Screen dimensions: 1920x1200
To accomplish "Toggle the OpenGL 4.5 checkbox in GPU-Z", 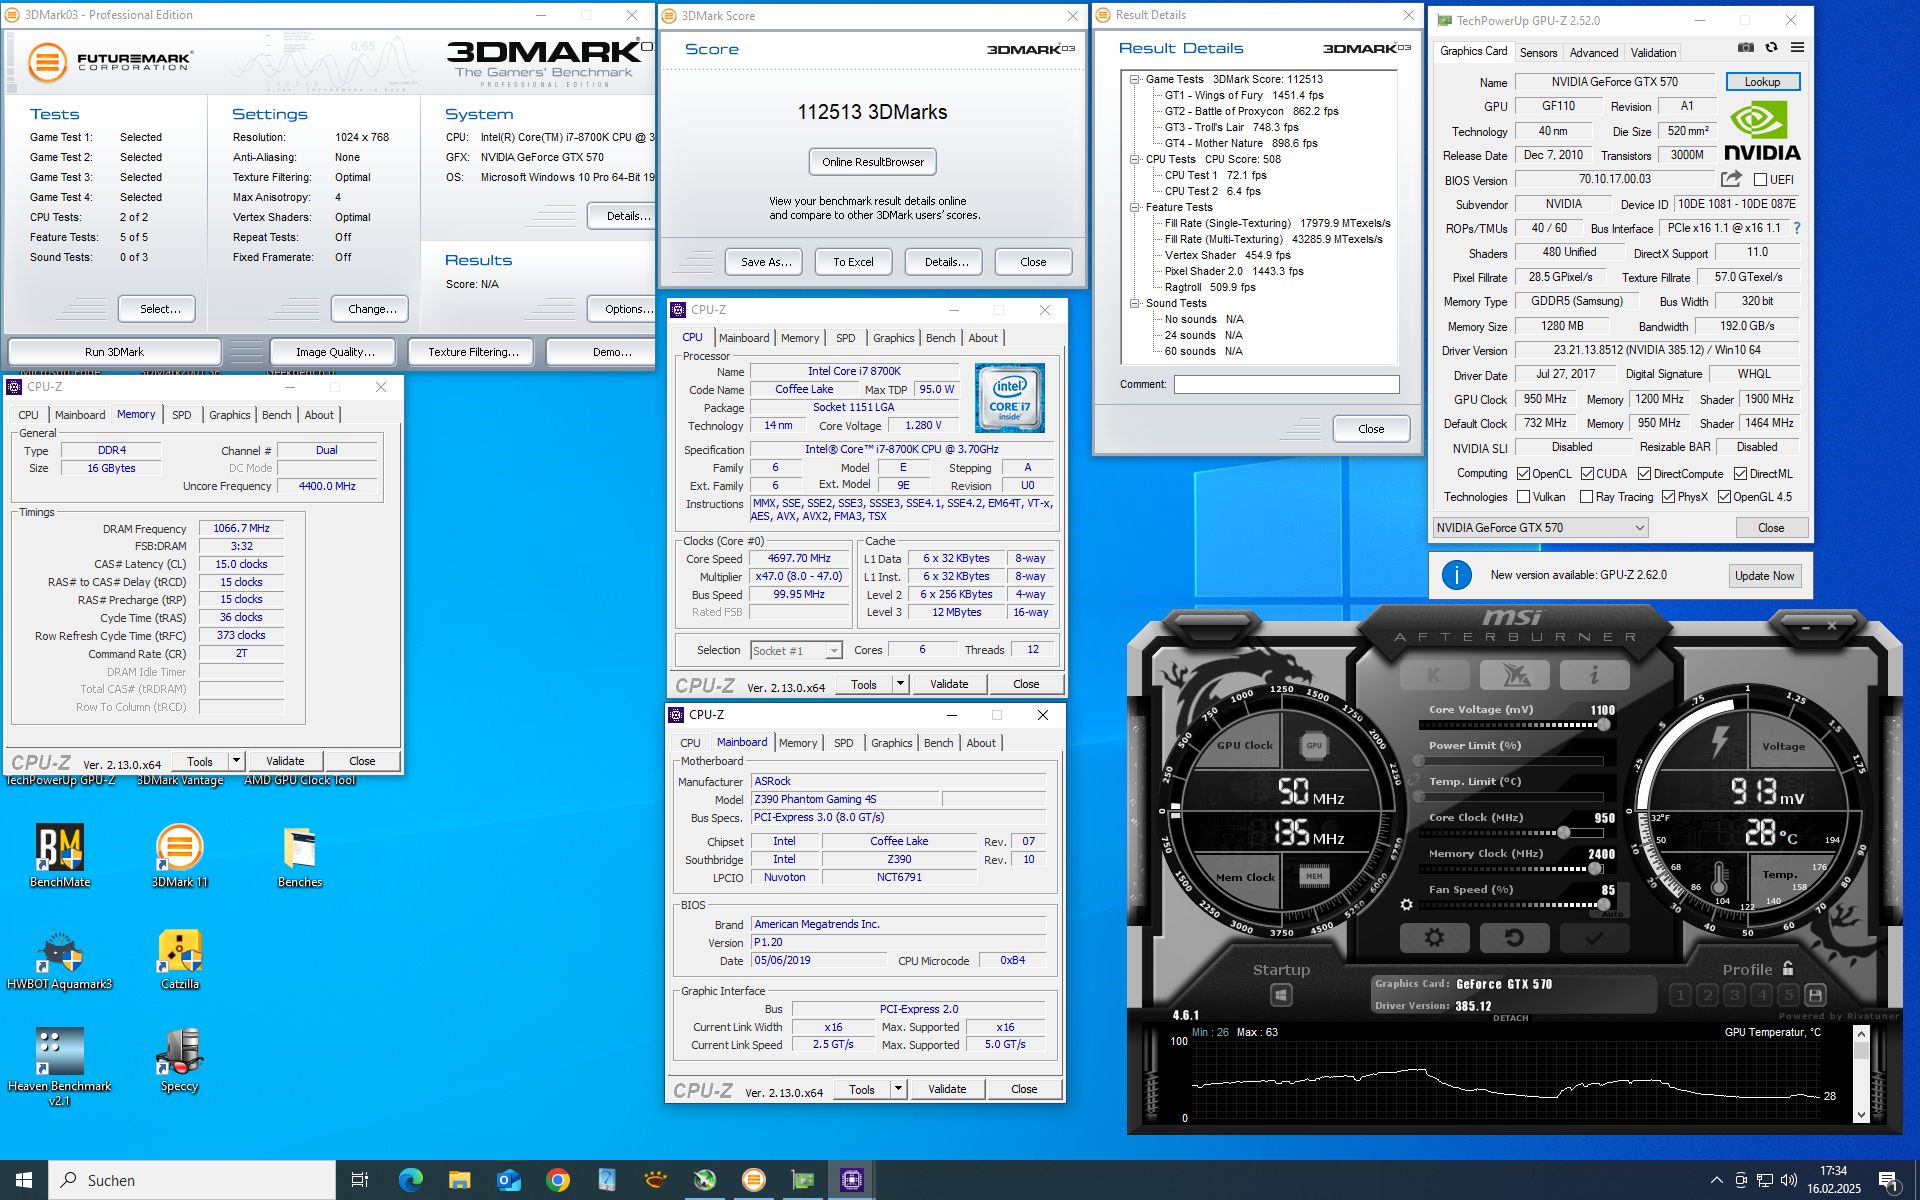I will click(1724, 497).
